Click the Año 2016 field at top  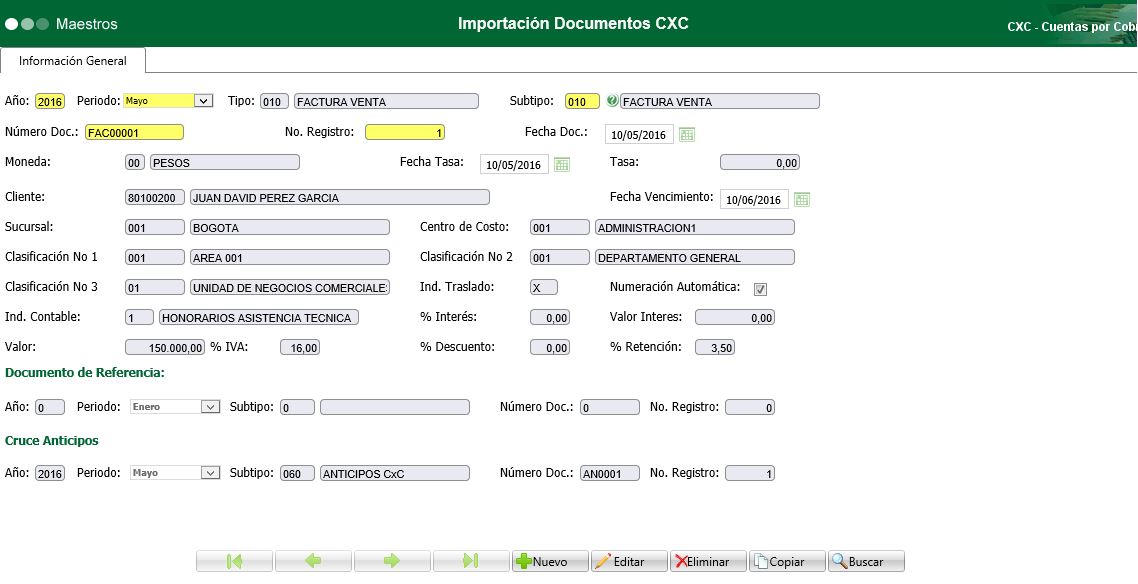coord(50,102)
